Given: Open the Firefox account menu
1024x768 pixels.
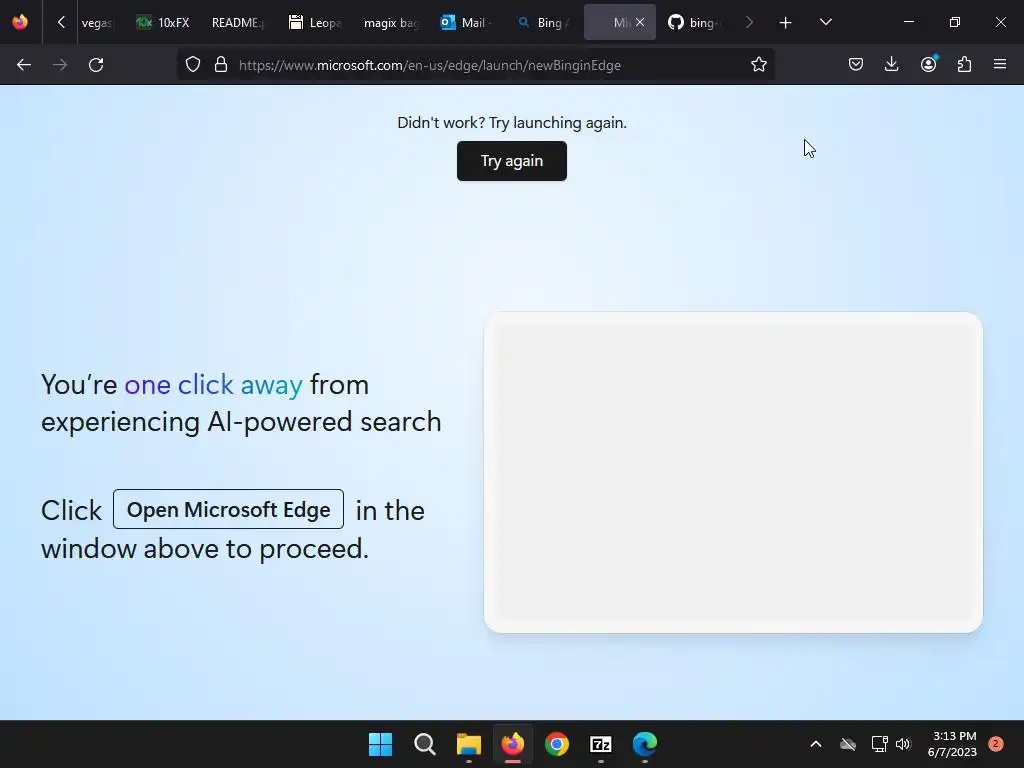Looking at the screenshot, I should 928,64.
